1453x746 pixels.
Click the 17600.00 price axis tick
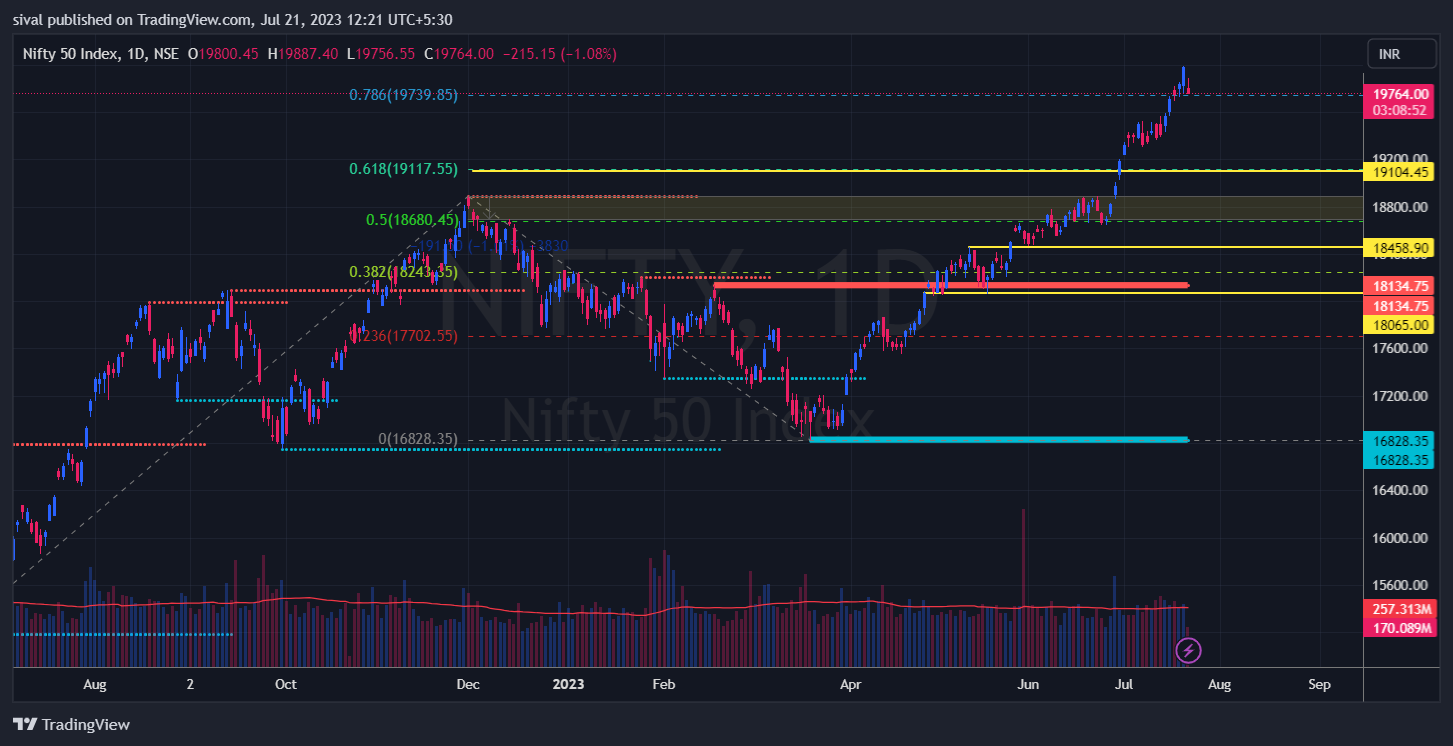pos(1399,348)
